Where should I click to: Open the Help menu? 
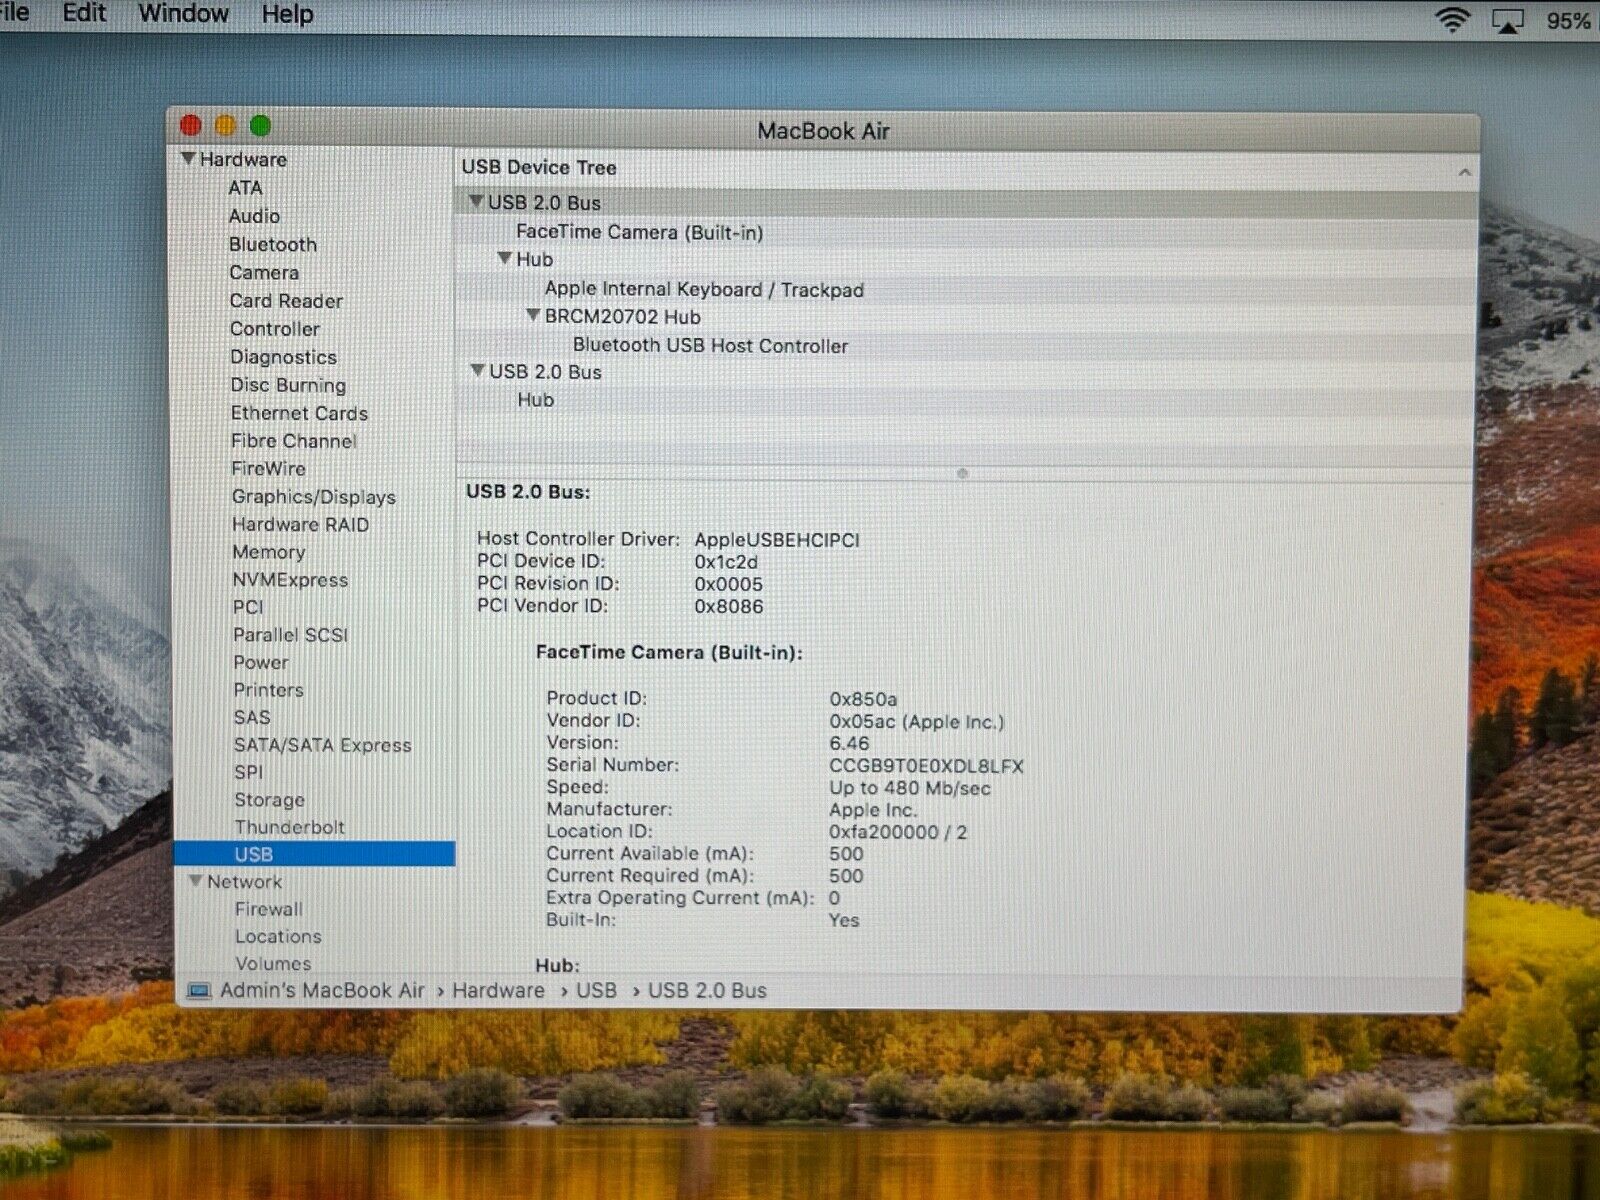[287, 14]
